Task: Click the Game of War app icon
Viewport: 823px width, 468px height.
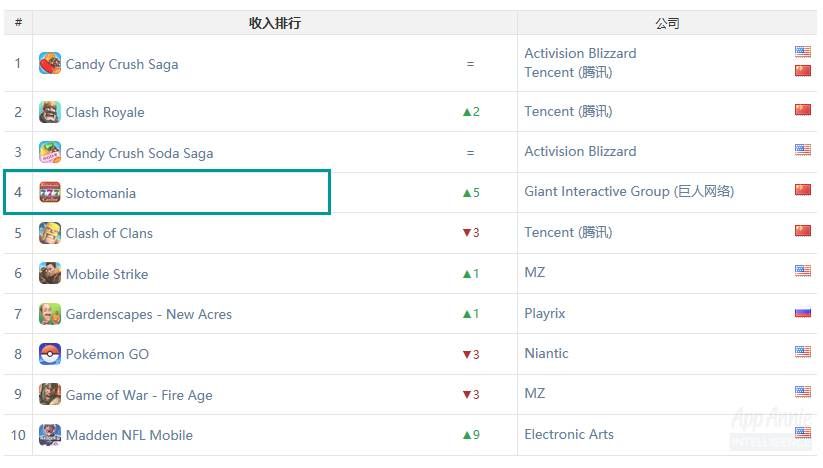Action: pyautogui.click(x=50, y=395)
